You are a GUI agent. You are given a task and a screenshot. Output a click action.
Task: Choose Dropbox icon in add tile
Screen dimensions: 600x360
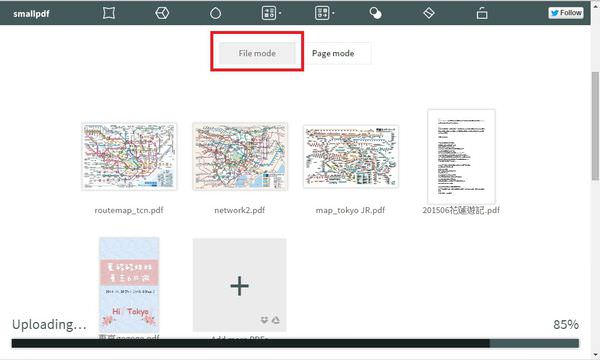pyautogui.click(x=264, y=319)
